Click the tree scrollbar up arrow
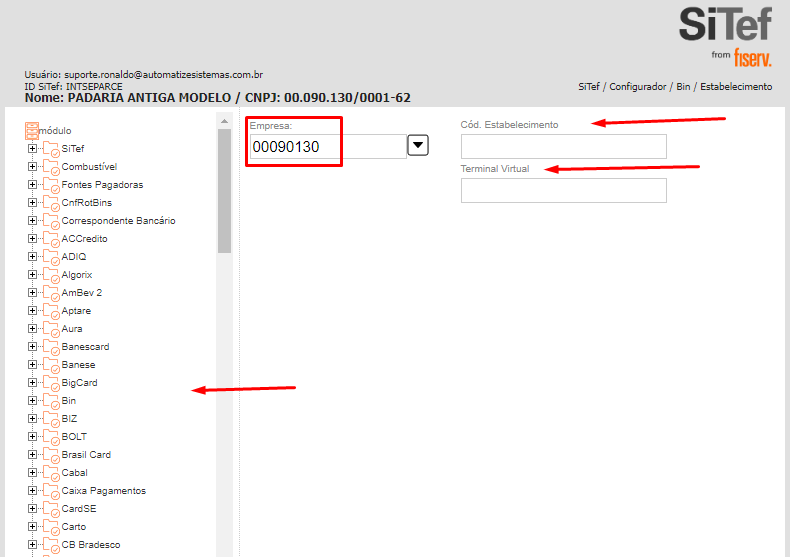Screen dimensions: 790x557 pyautogui.click(x=225, y=121)
